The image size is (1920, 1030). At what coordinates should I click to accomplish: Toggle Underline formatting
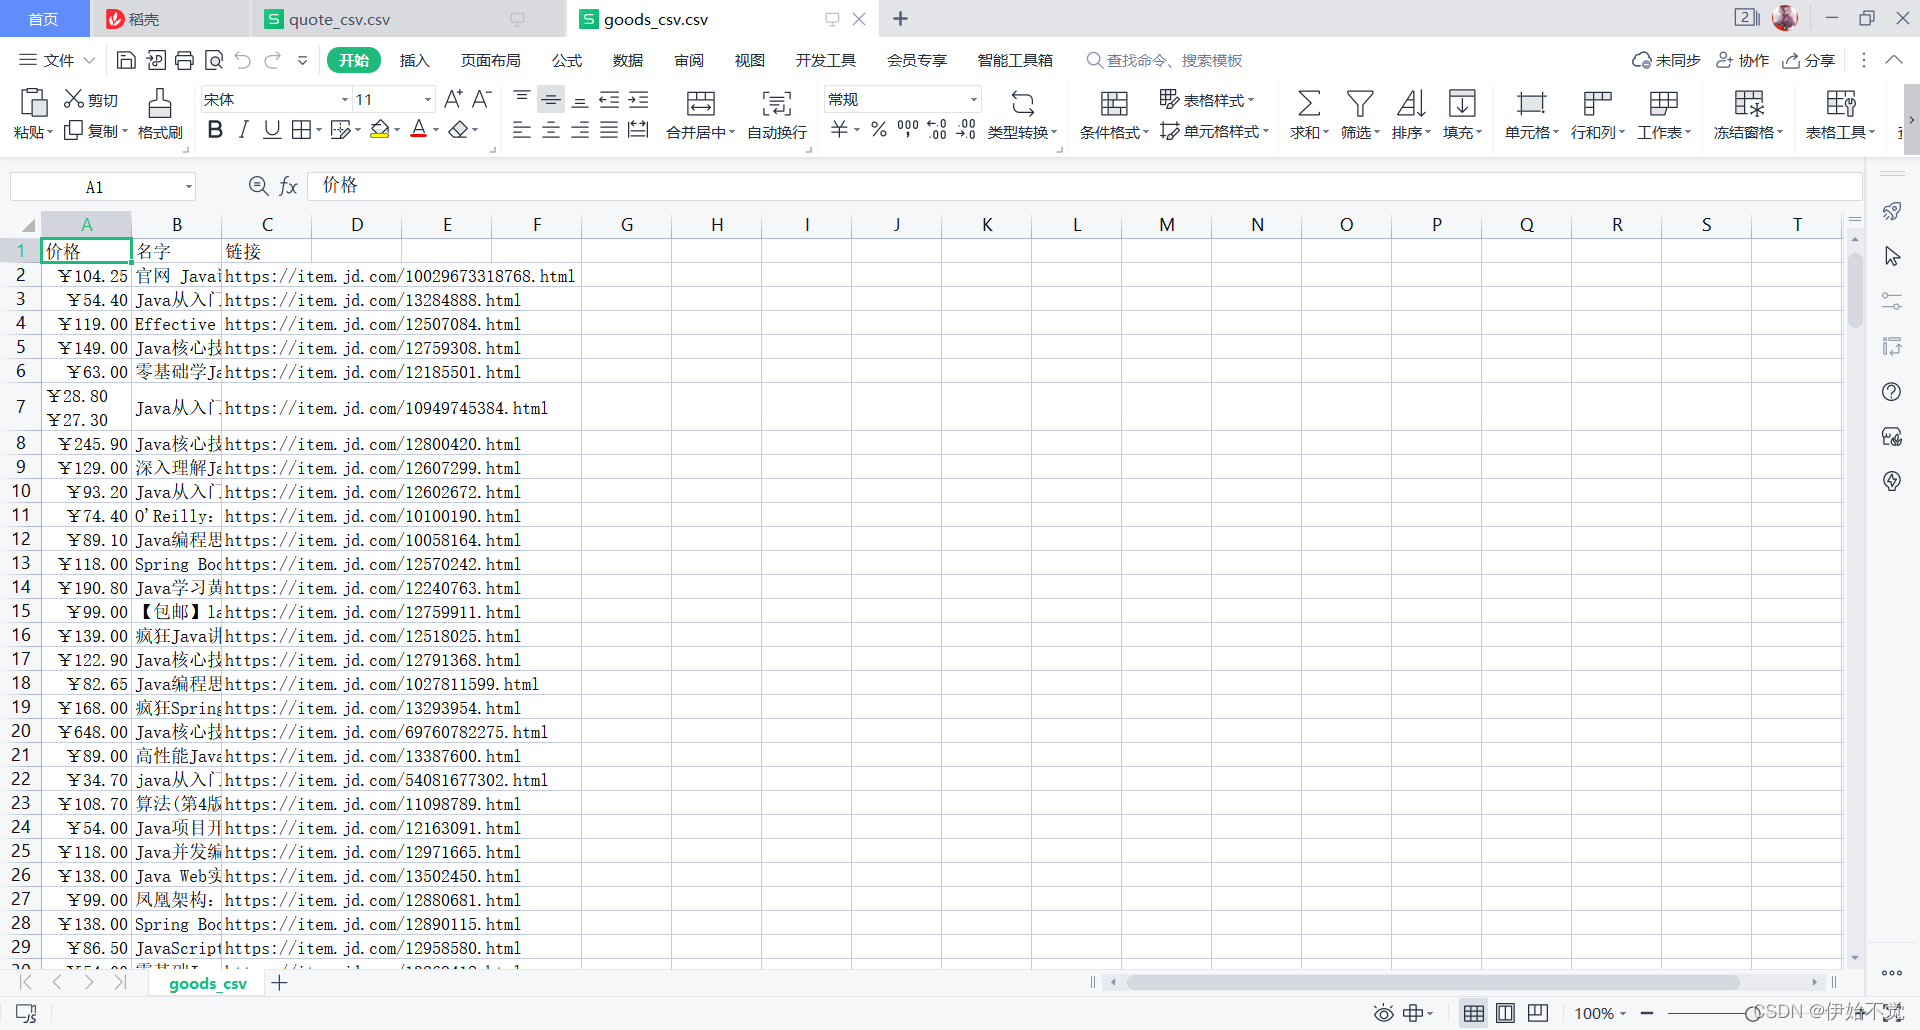[x=272, y=129]
